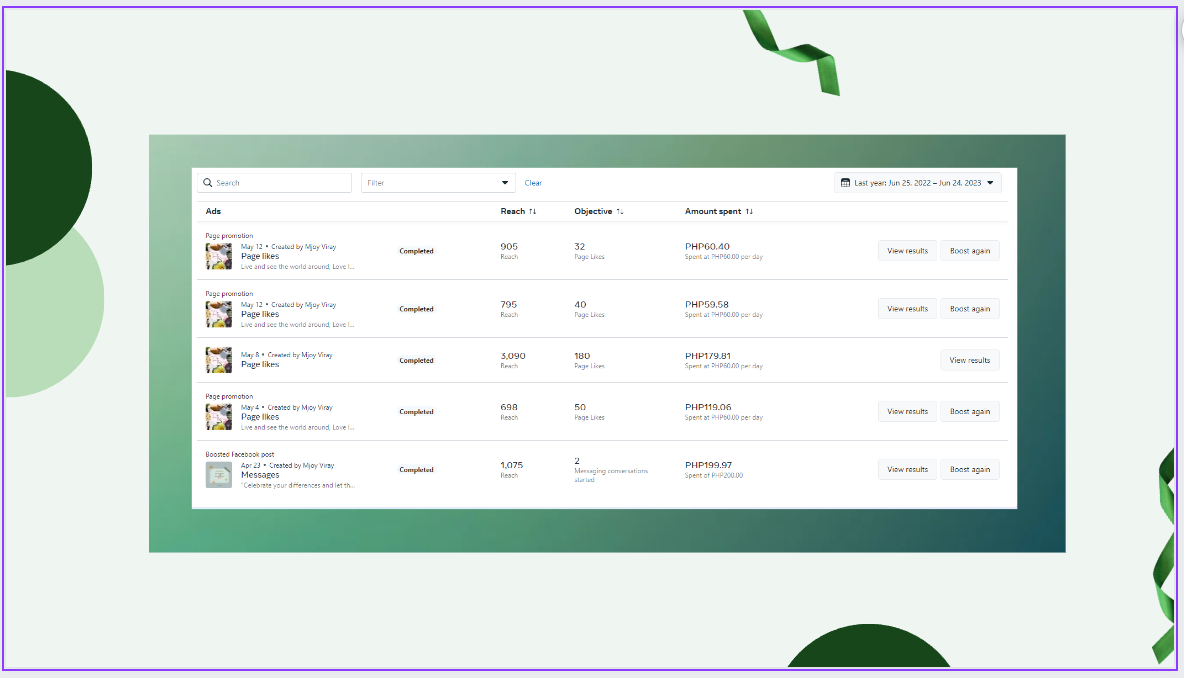Boost again the PHP59.58 ad
Viewport: 1184px width, 678px height.
click(970, 309)
